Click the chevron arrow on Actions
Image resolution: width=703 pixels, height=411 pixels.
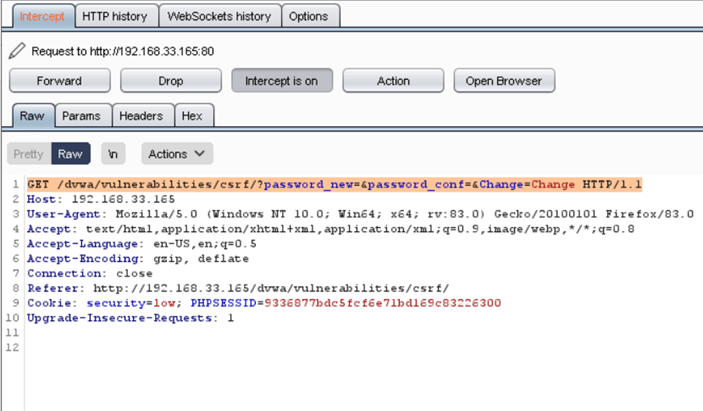tap(200, 154)
